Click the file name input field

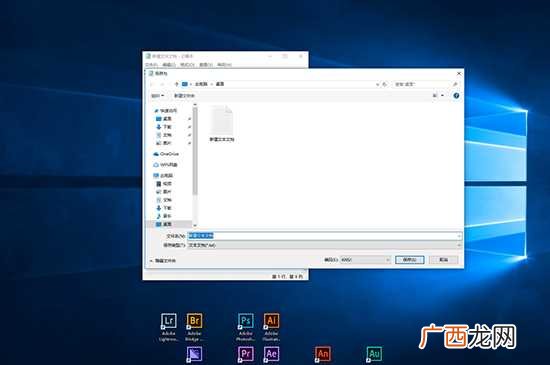(x=325, y=236)
